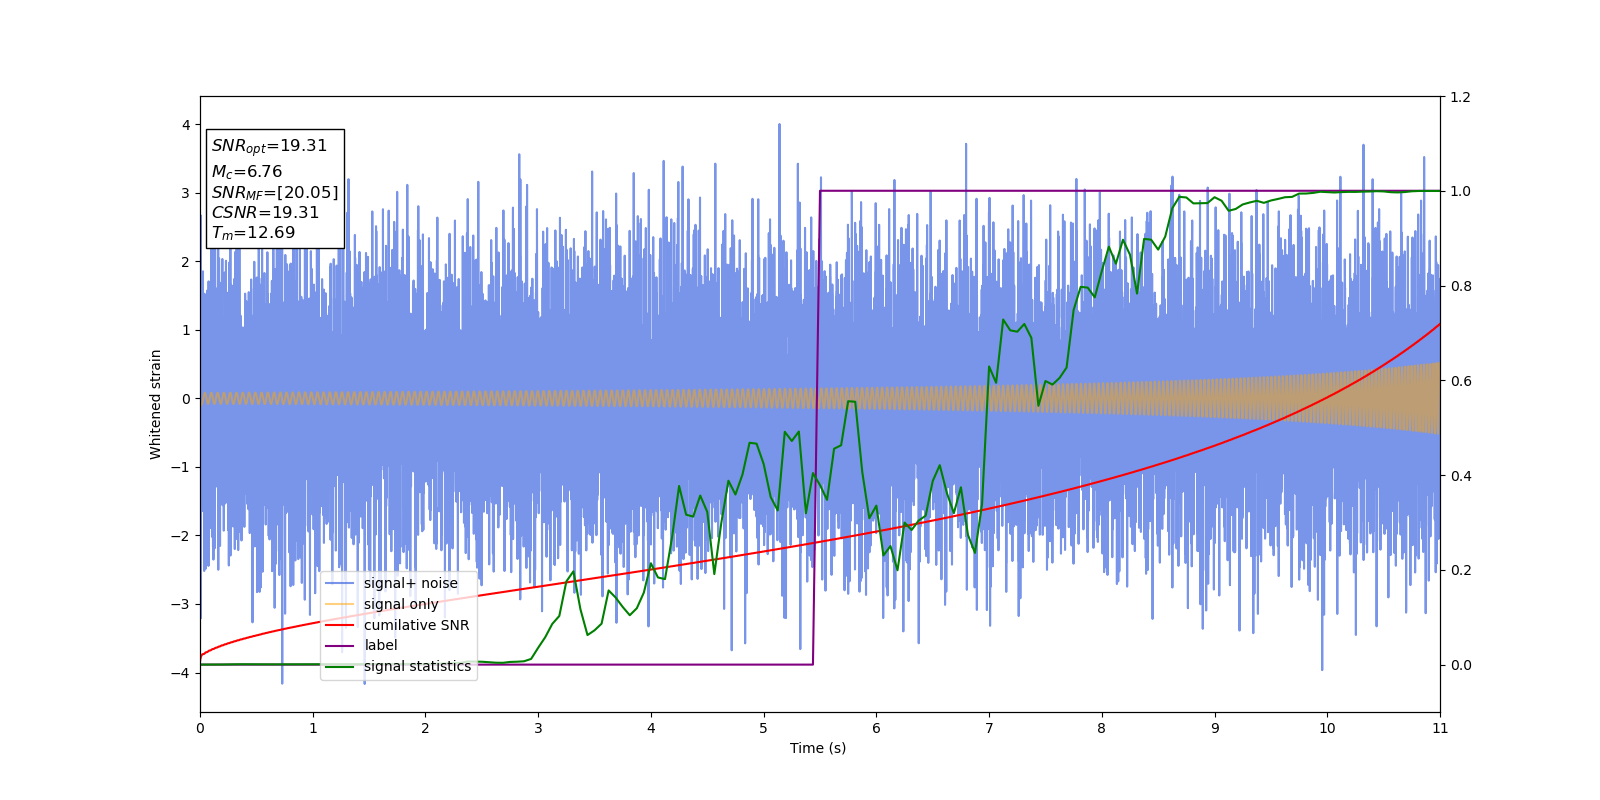Click the 'Whitened strain' y-axis label
Viewport: 1600px width, 800px height.
pyautogui.click(x=156, y=404)
